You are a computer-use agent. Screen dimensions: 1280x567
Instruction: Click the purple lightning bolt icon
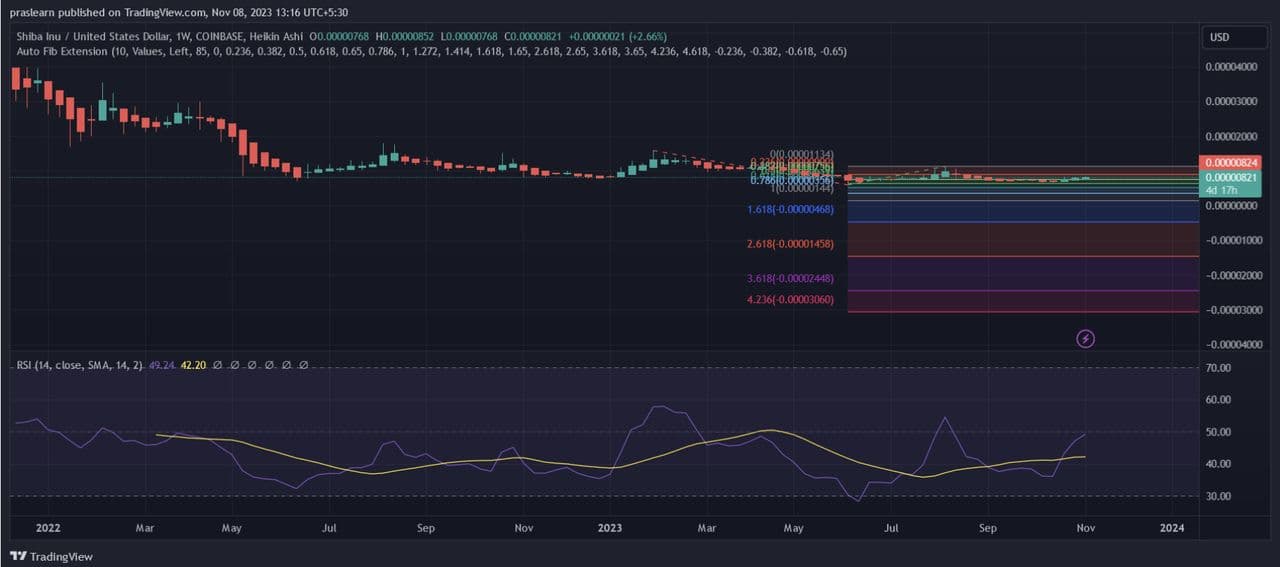tap(1085, 339)
